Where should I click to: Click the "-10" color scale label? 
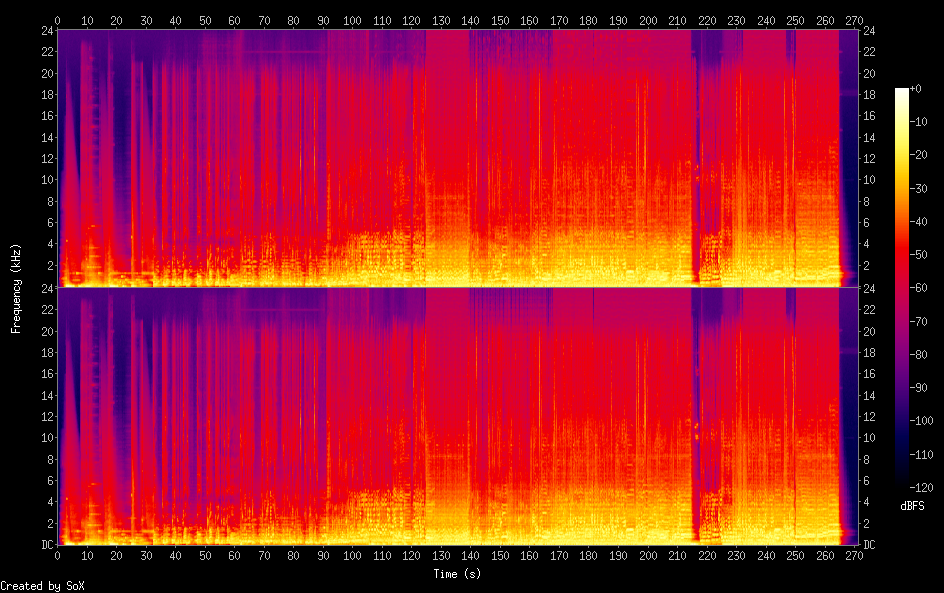click(918, 122)
